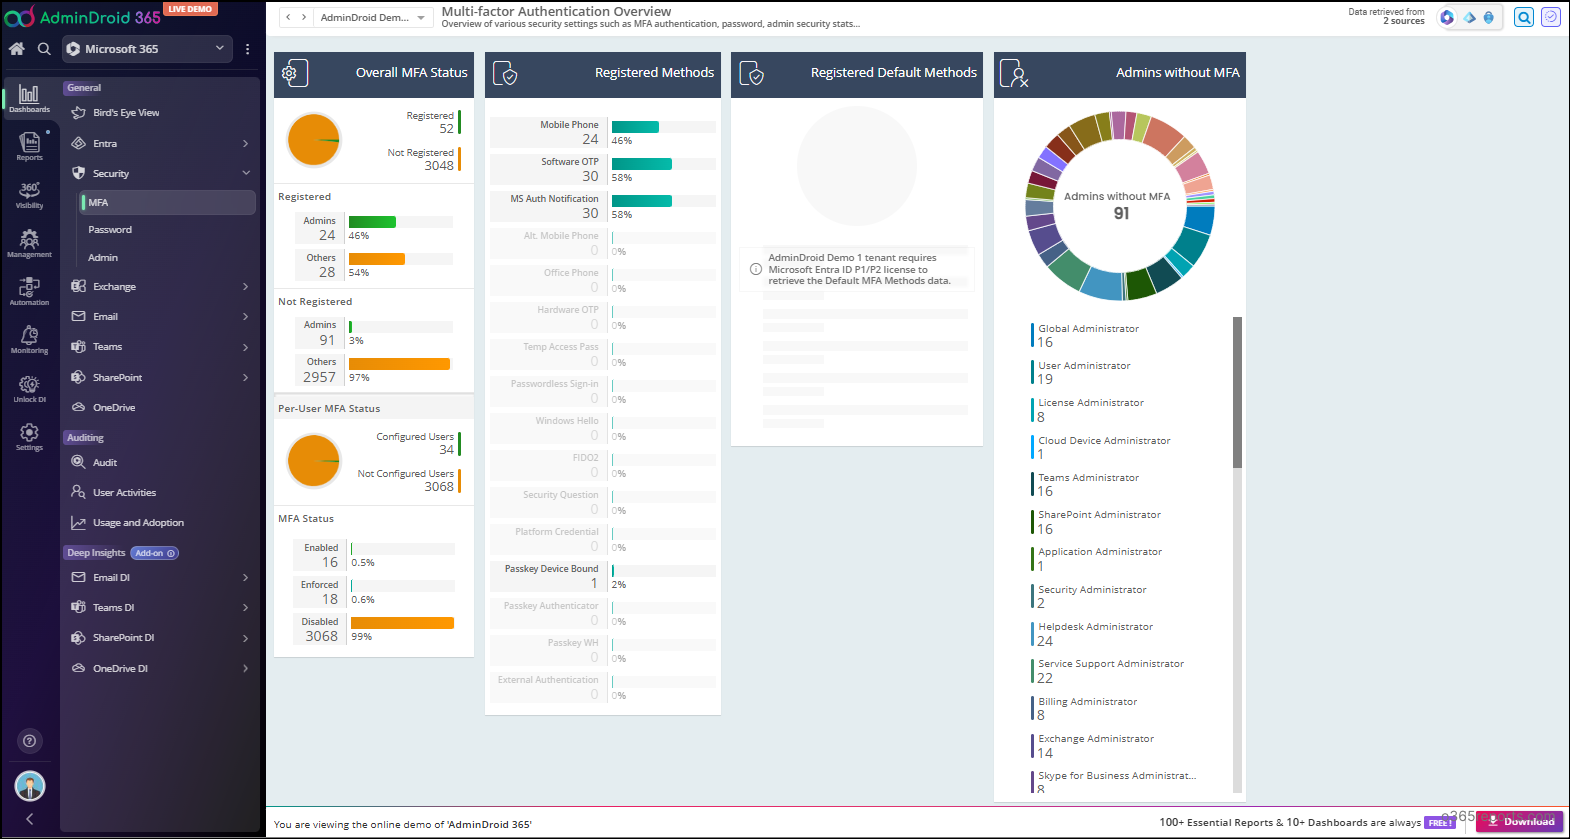Click the Home icon

pos(17,48)
